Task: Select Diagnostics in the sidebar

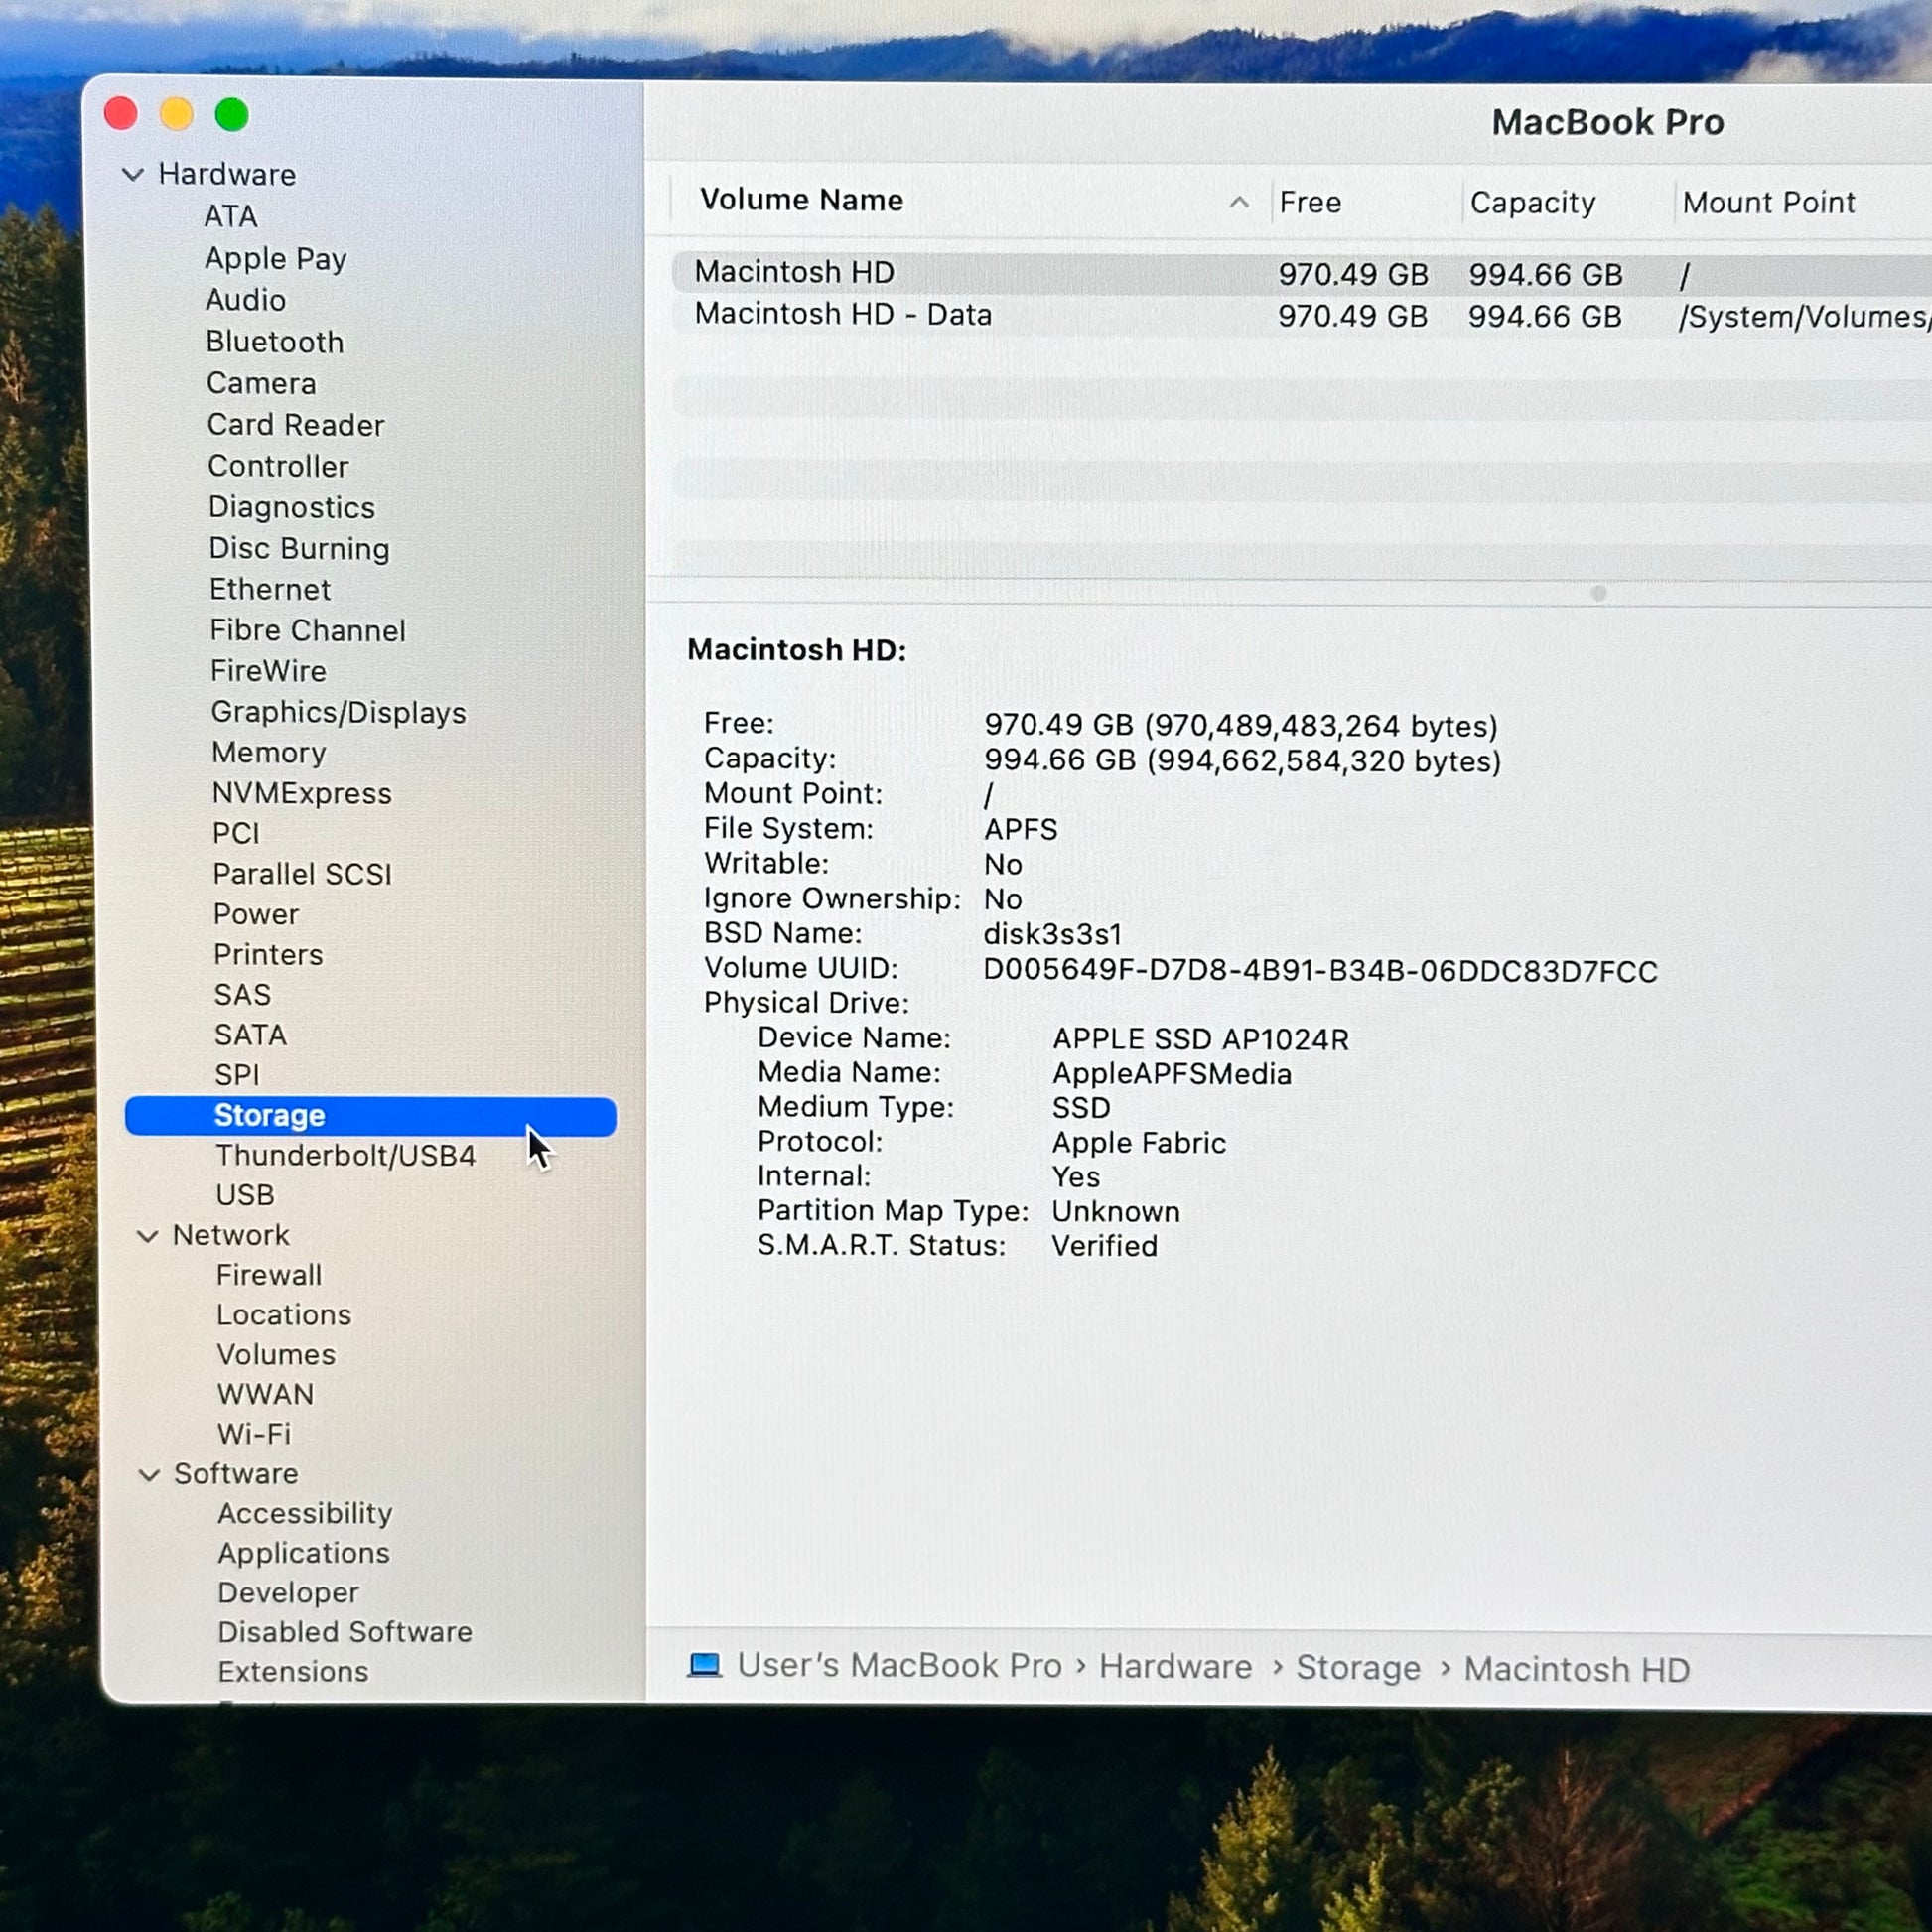Action: click(292, 508)
